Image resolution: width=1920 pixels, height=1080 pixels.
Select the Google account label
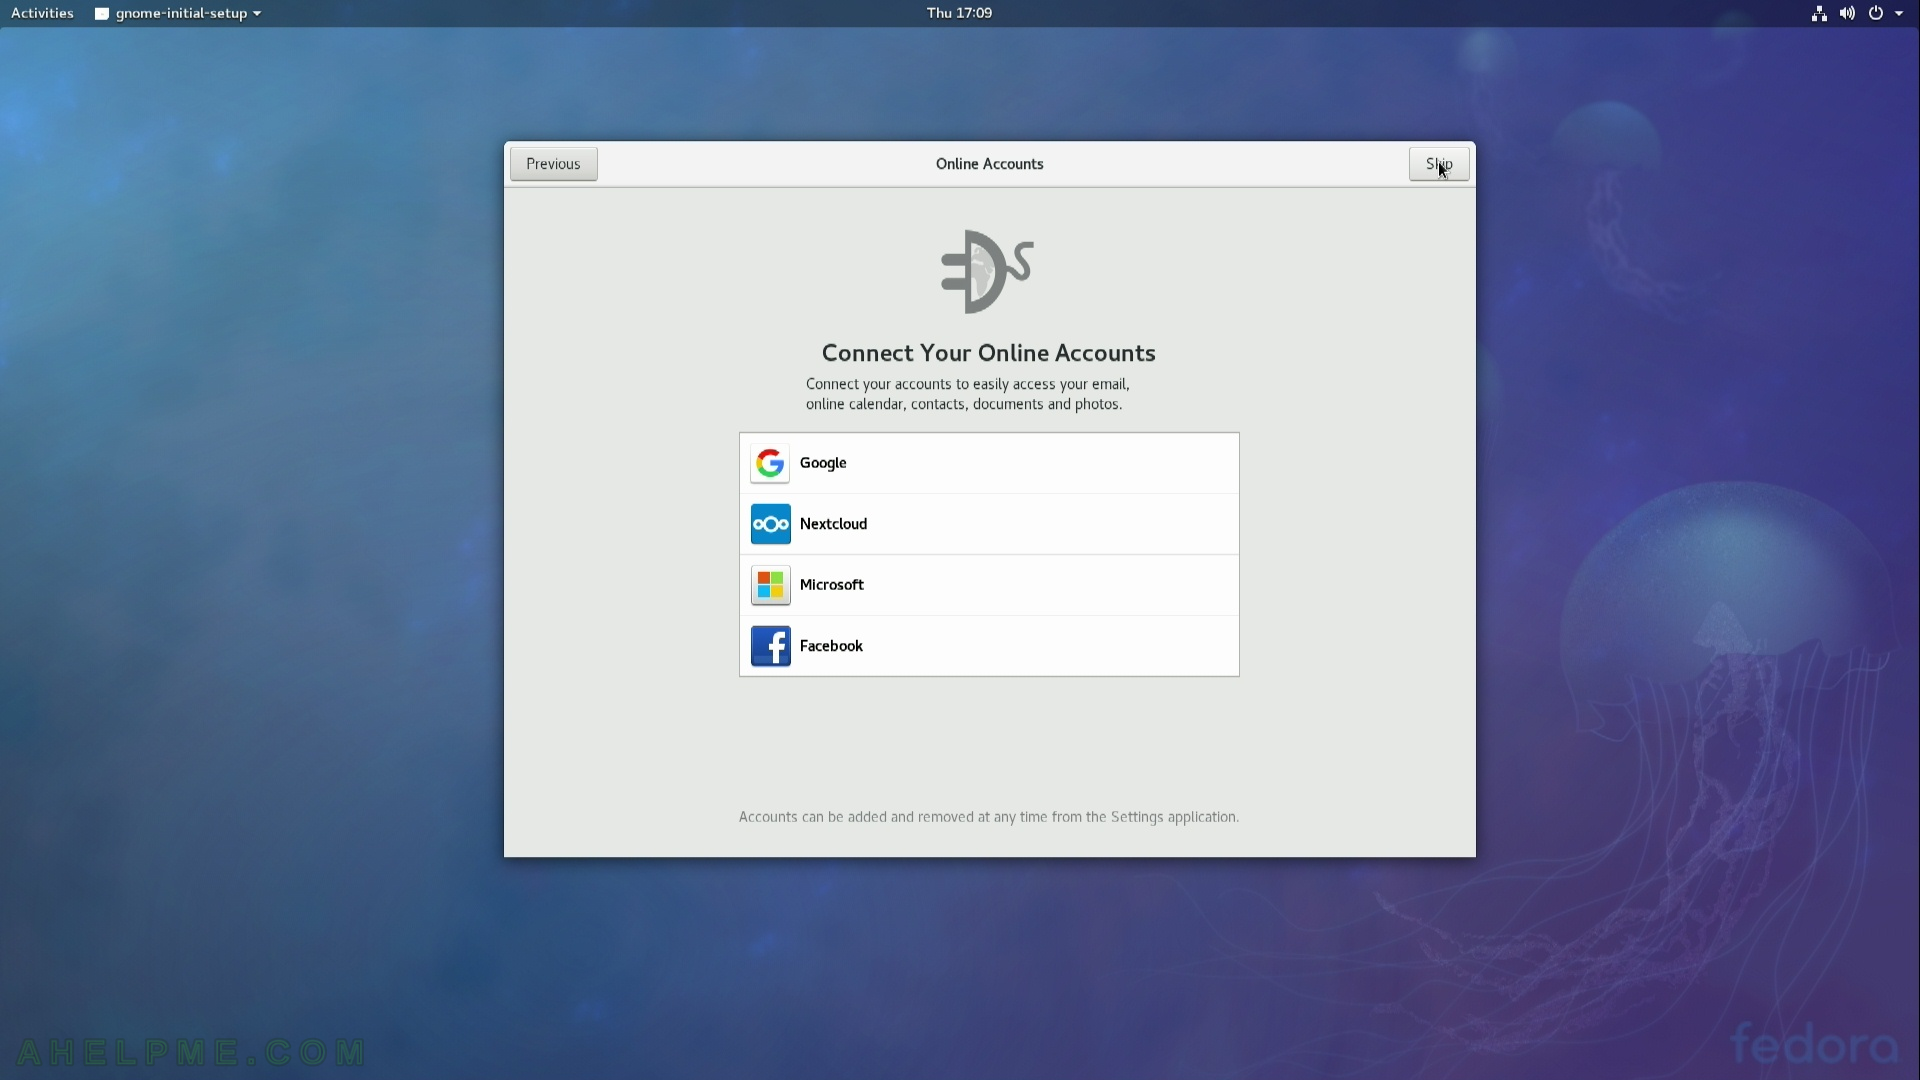coord(823,463)
